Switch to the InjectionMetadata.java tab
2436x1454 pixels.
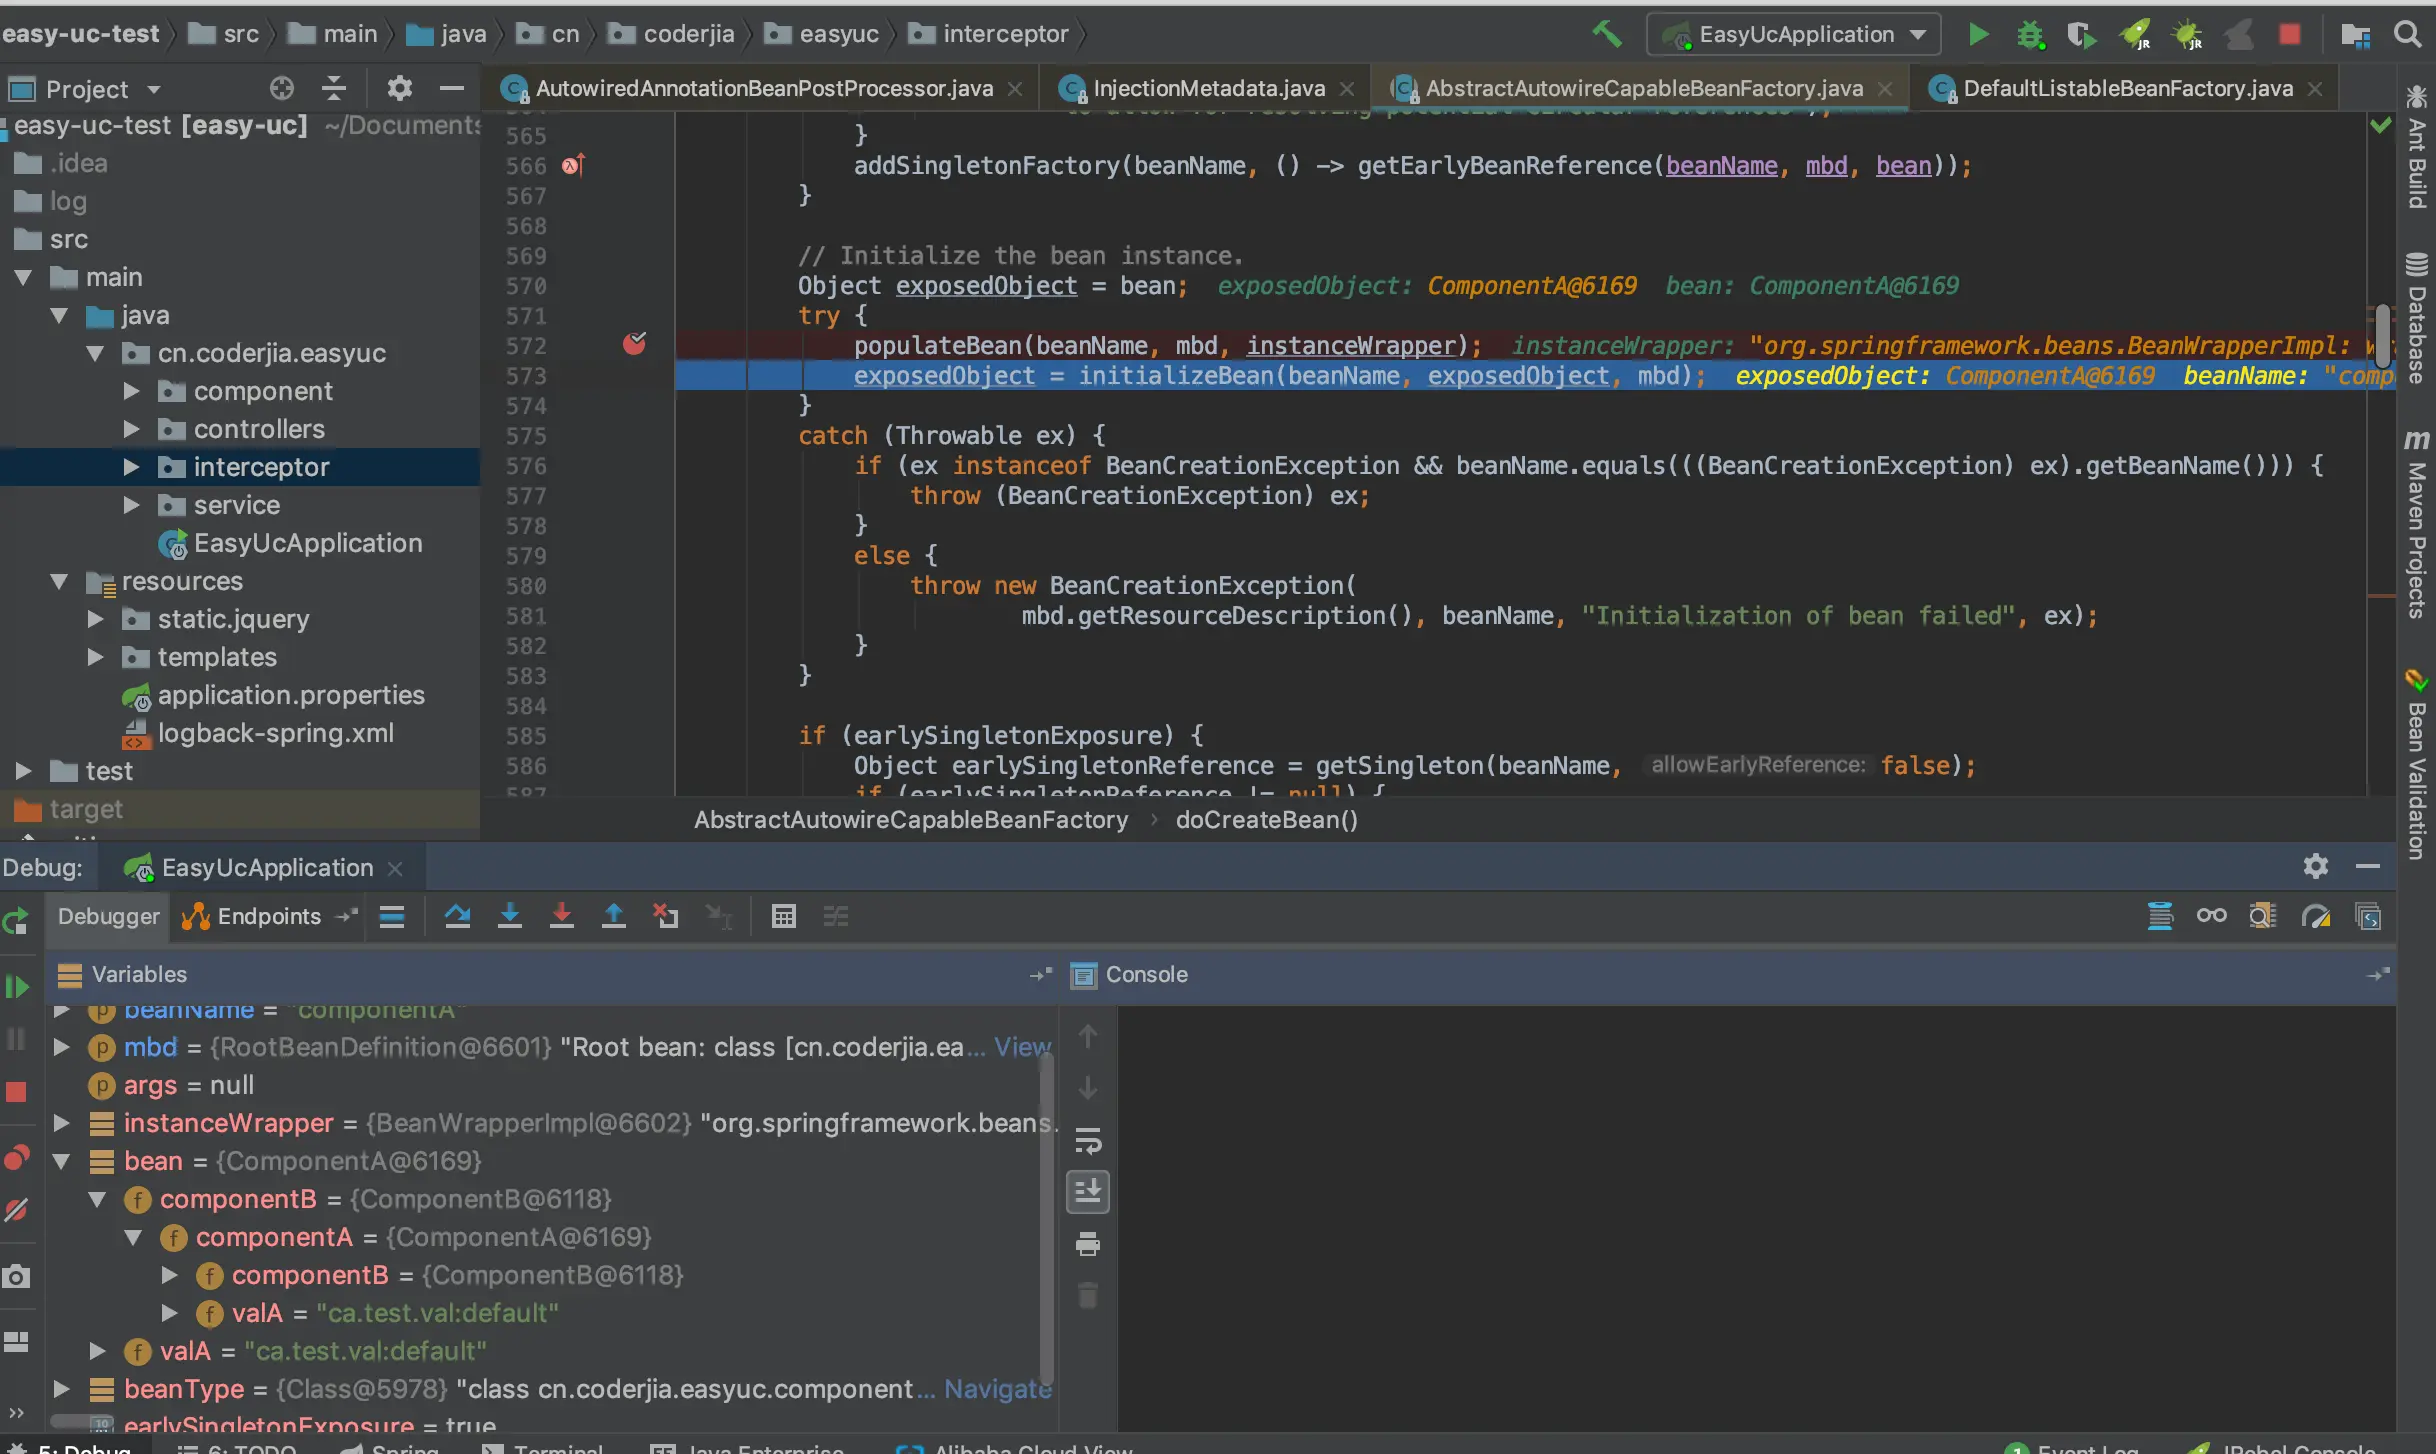pos(1208,88)
